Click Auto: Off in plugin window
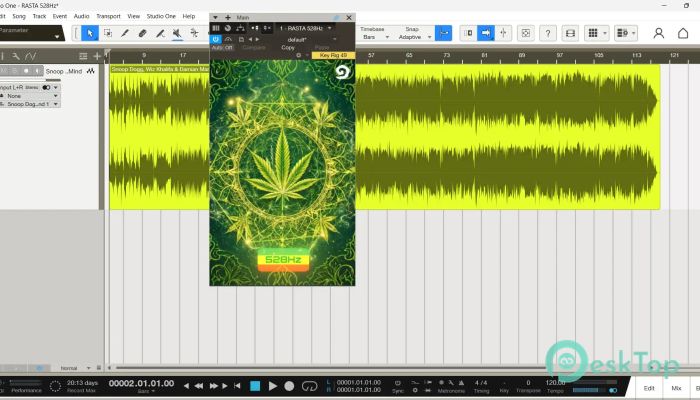The image size is (700, 400). click(x=222, y=47)
